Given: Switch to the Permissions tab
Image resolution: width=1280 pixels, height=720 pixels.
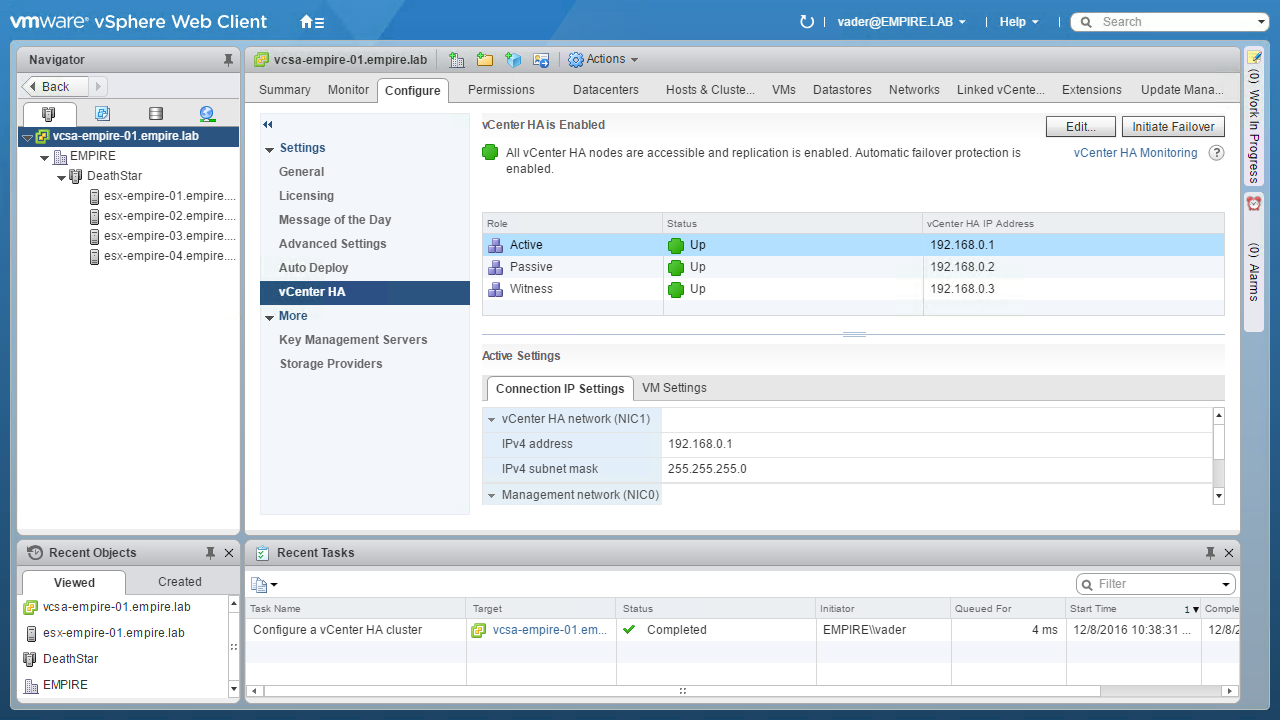Looking at the screenshot, I should tap(501, 90).
